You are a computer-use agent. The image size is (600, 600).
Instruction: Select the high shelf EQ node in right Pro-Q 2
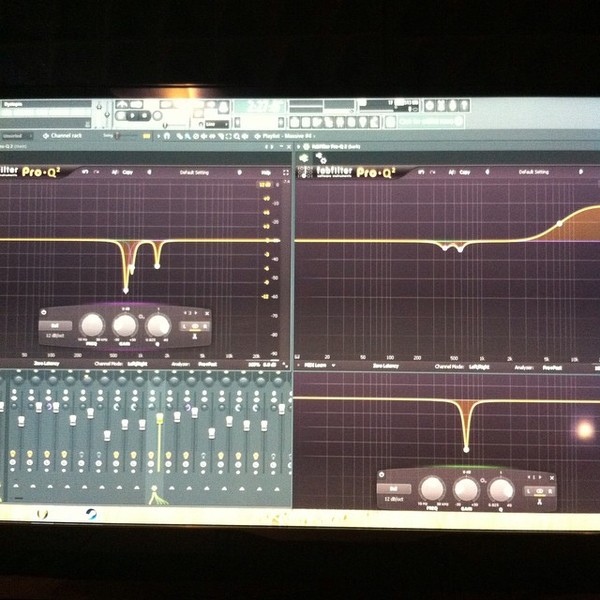pyautogui.click(x=559, y=223)
